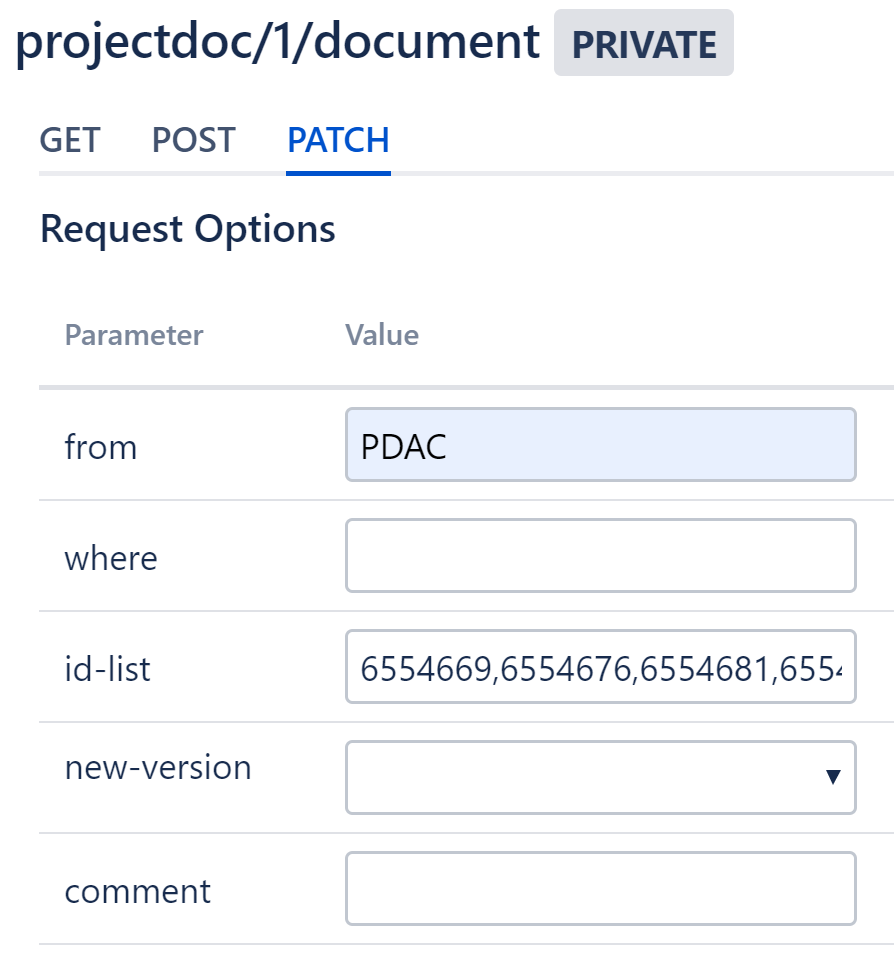Click the id-list parameter label
Image resolution: width=894 pixels, height=971 pixels.
click(108, 668)
